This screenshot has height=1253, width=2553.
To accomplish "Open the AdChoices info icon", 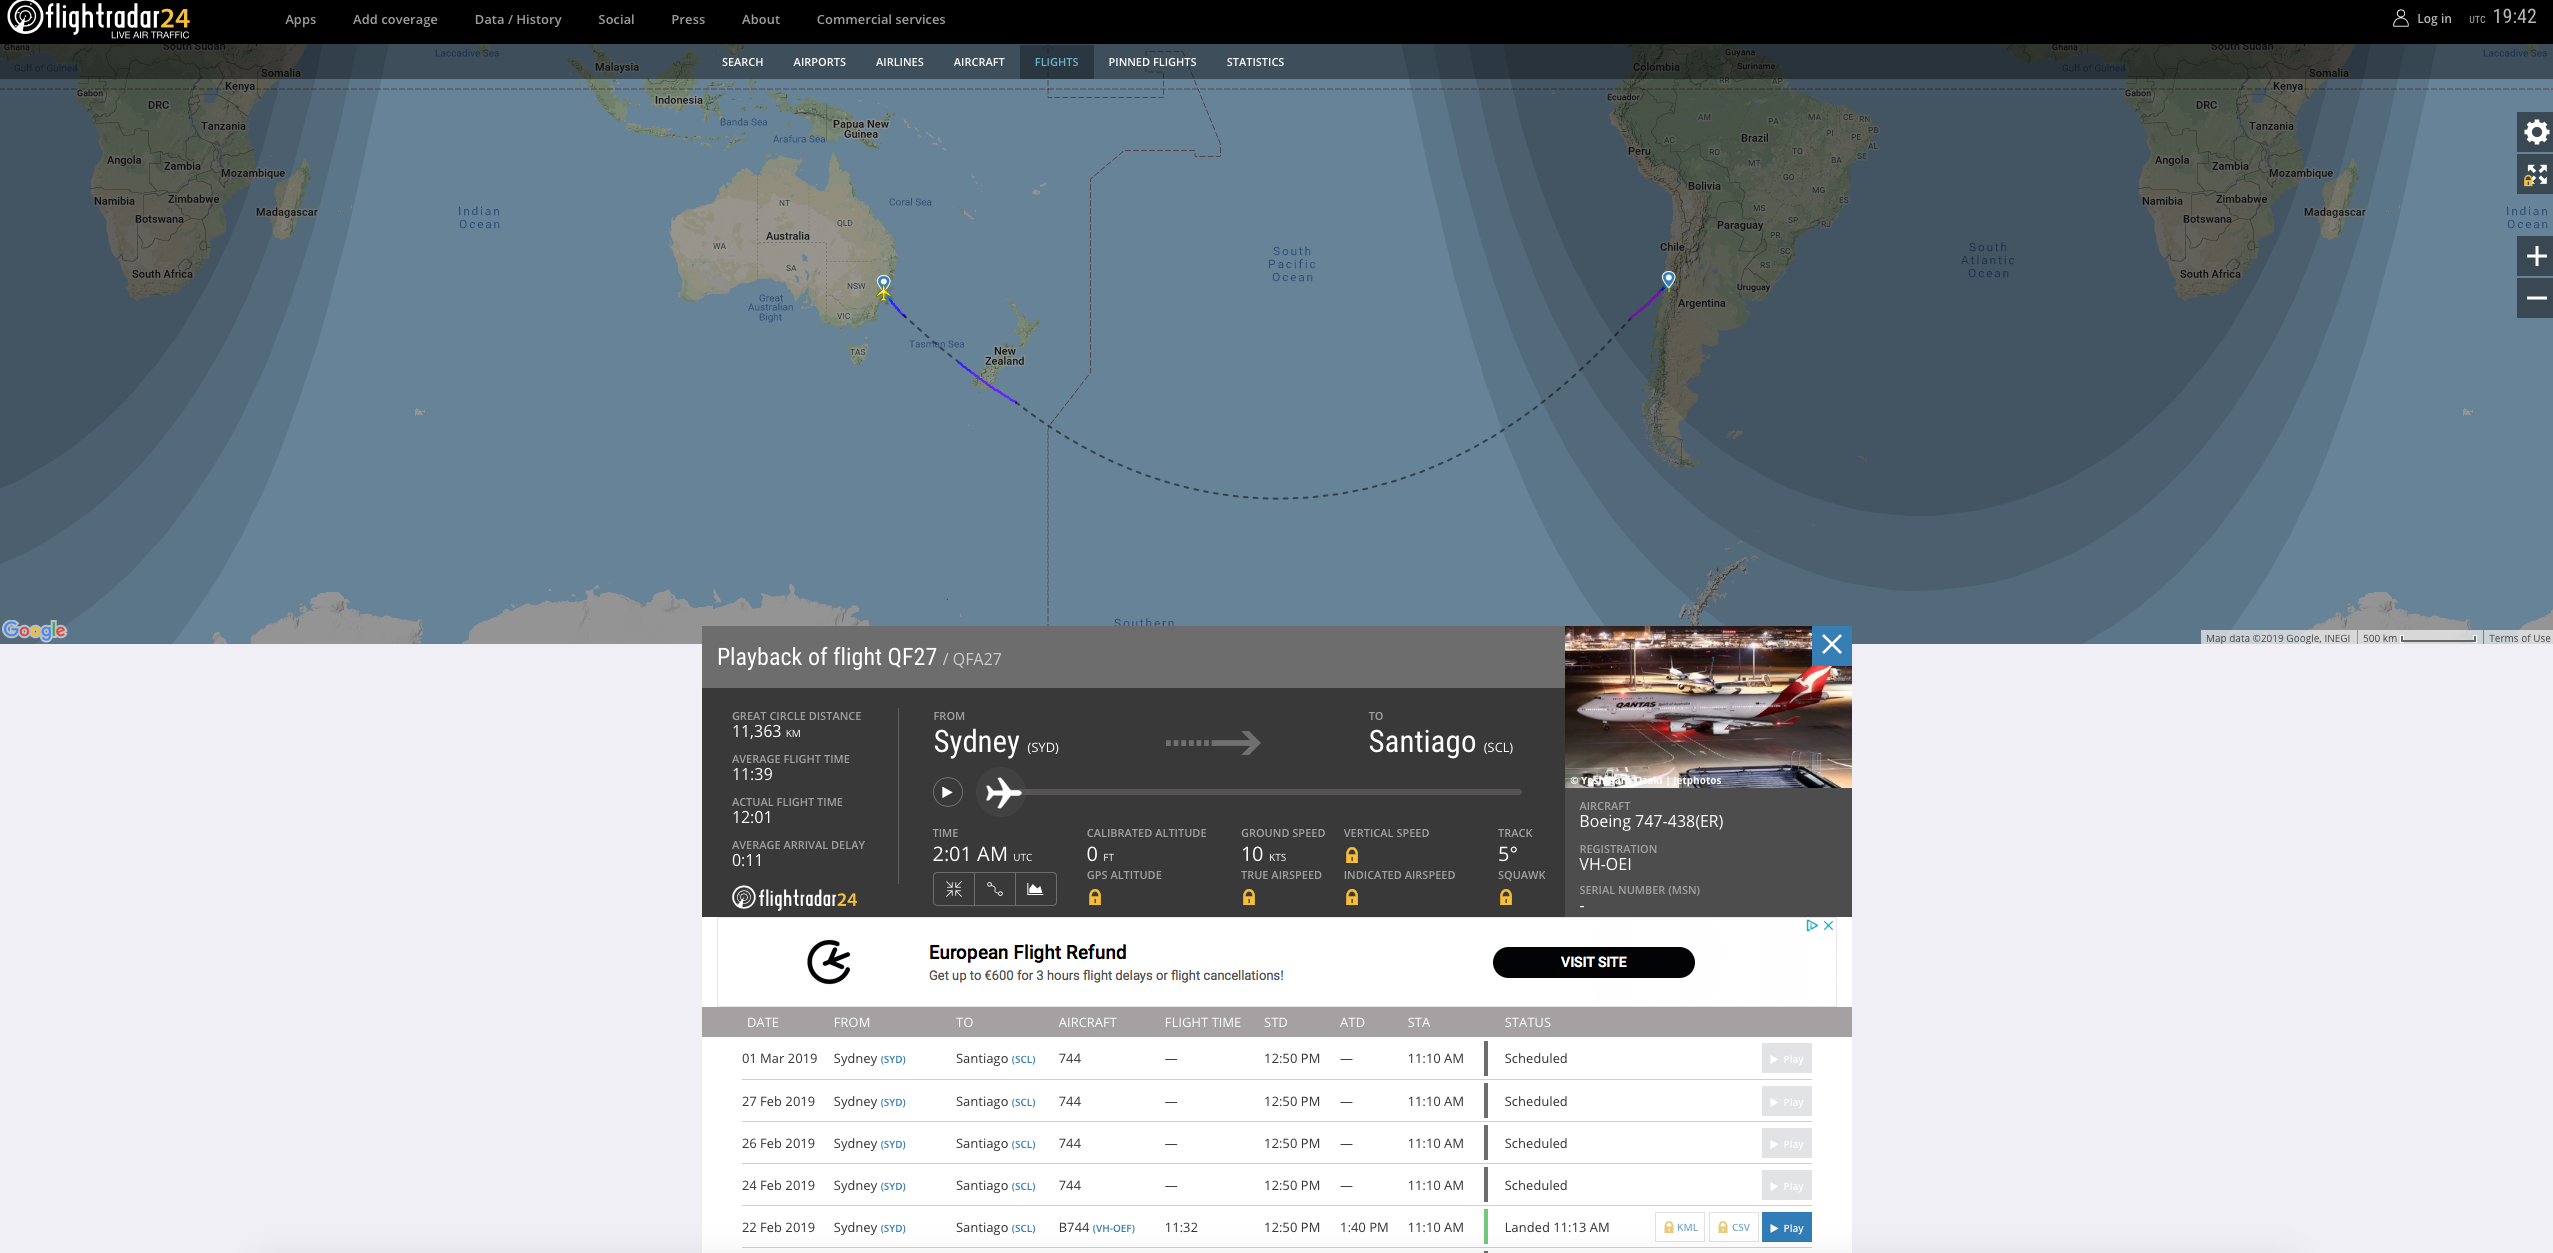I will [1811, 926].
